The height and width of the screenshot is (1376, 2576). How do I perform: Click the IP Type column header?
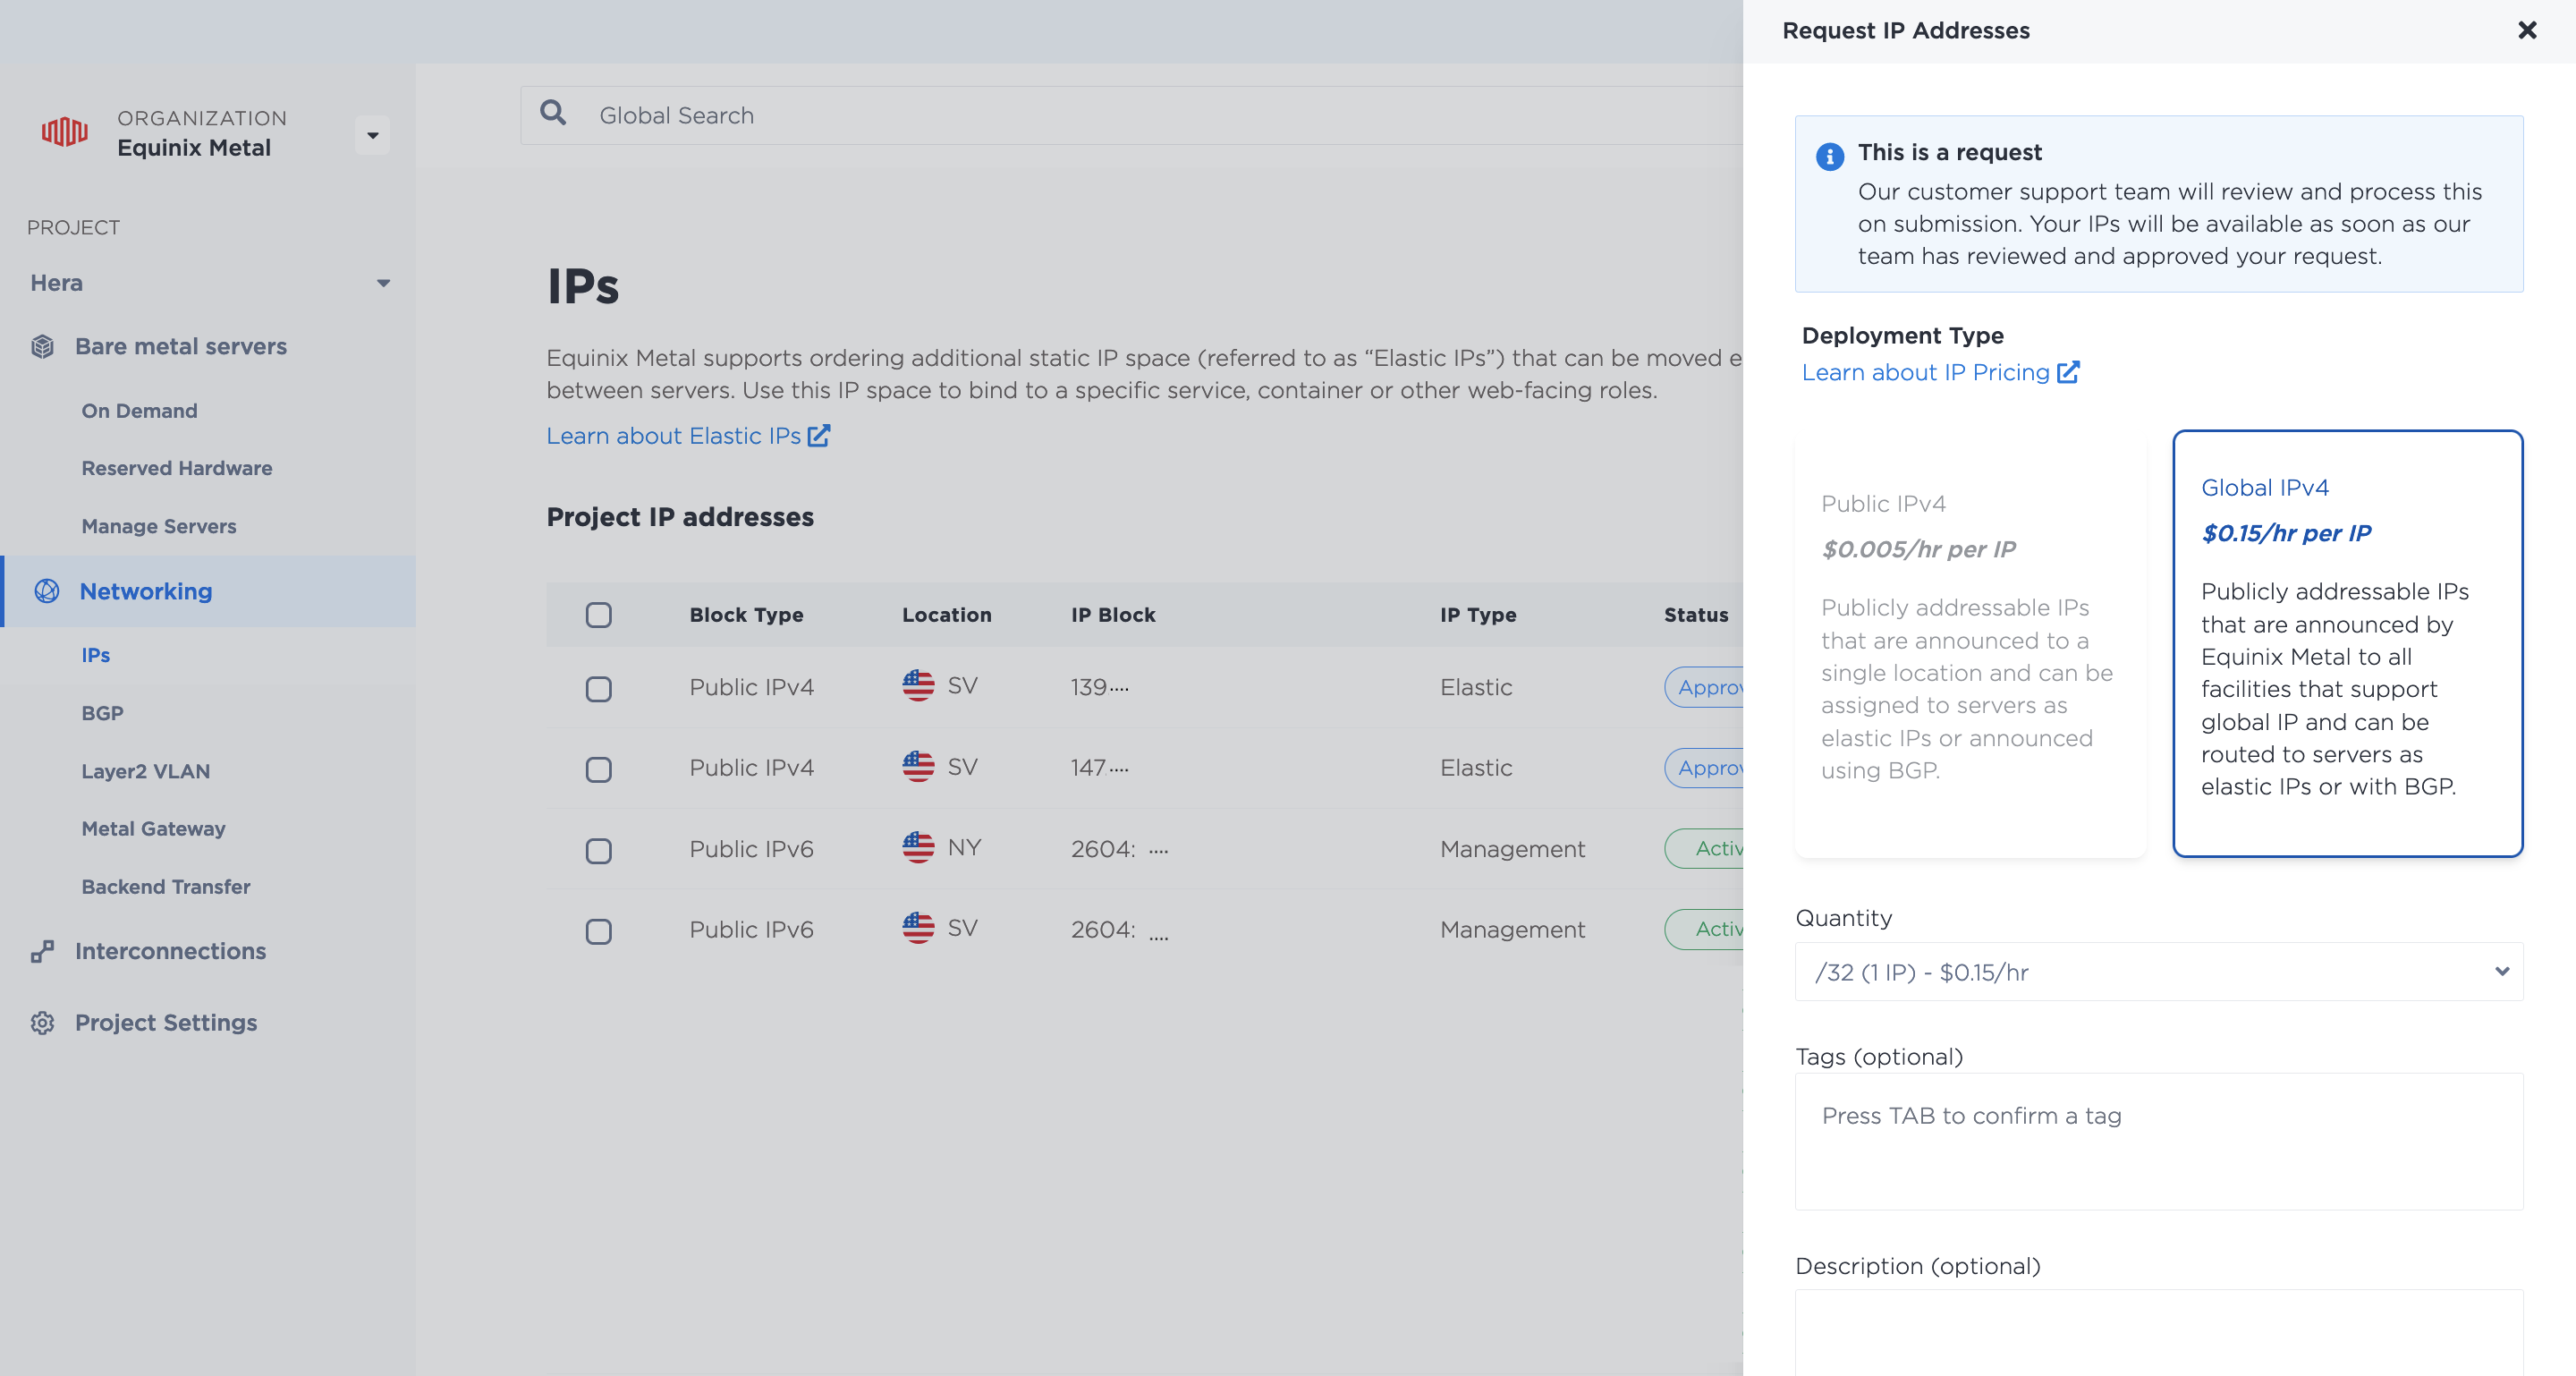tap(1478, 615)
